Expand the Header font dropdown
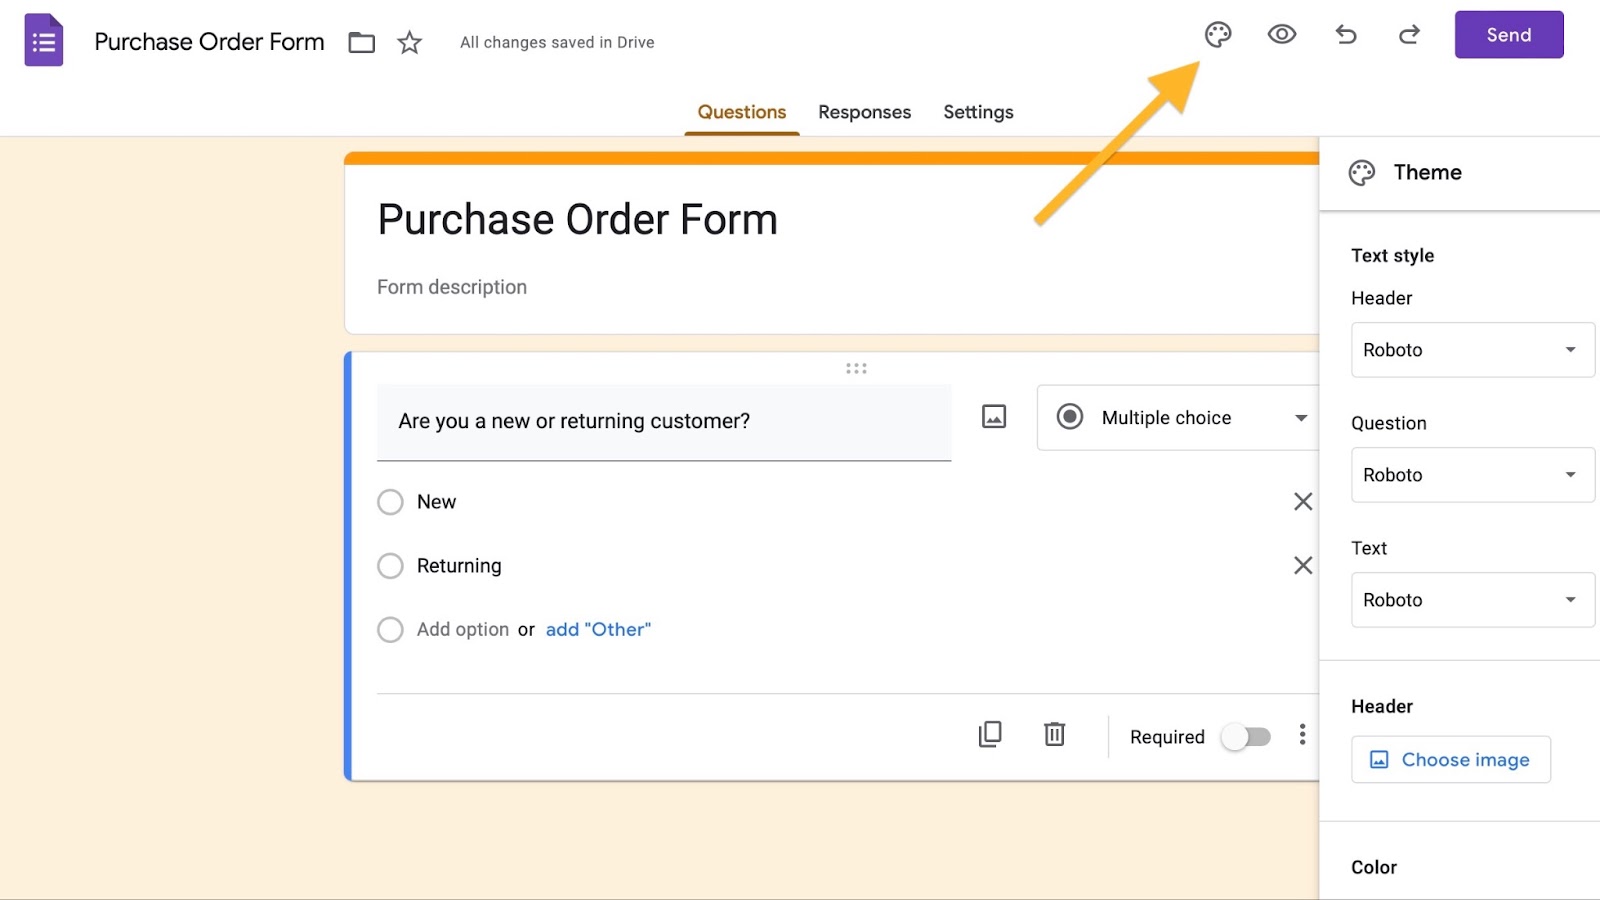This screenshot has width=1600, height=900. pos(1472,350)
